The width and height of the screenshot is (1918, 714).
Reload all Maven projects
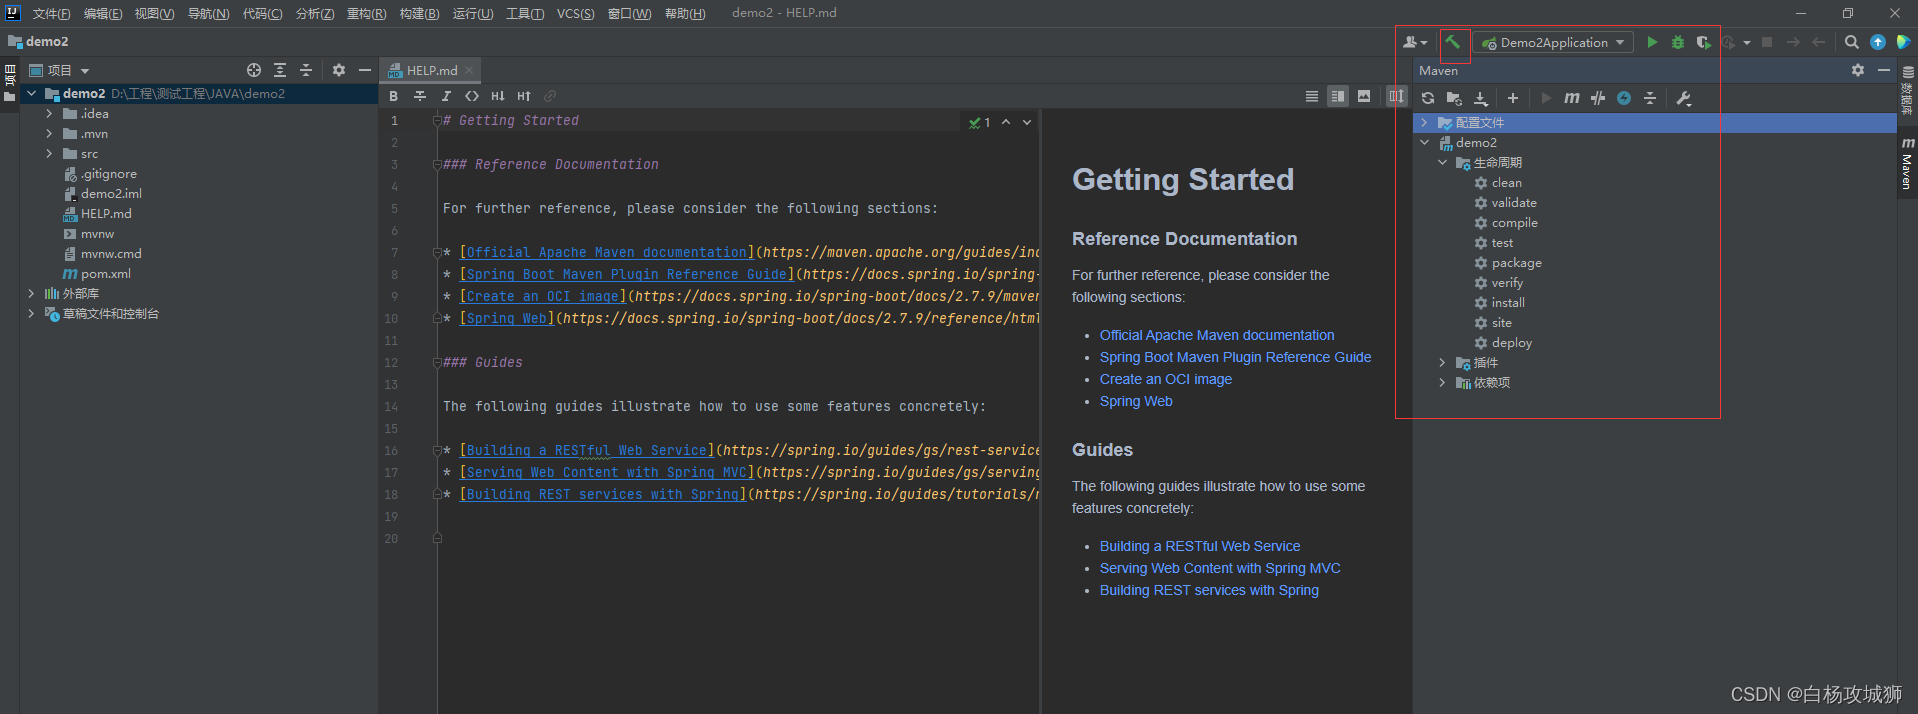click(x=1428, y=98)
